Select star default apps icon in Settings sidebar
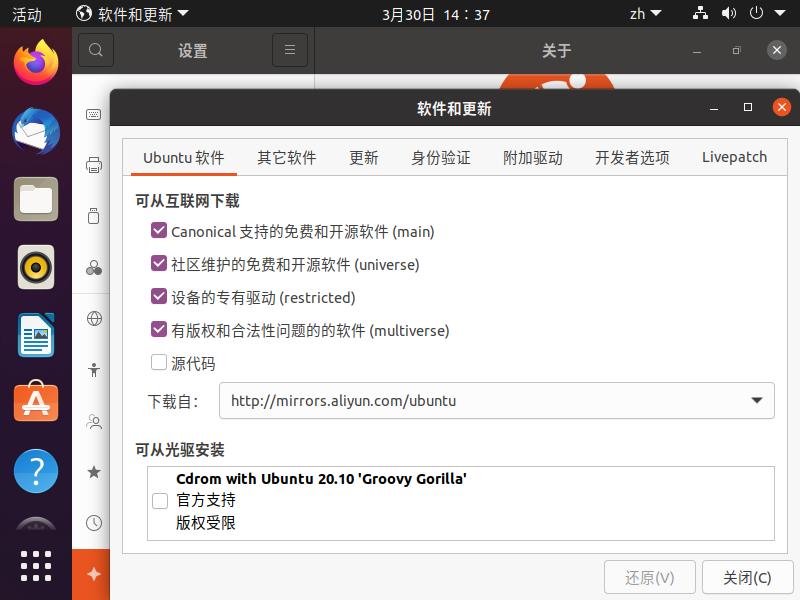800x600 pixels. [94, 472]
